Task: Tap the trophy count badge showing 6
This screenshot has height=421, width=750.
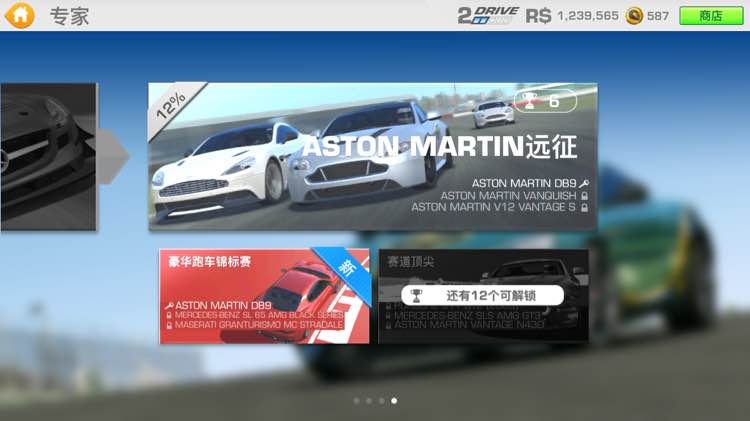Action: (545, 101)
